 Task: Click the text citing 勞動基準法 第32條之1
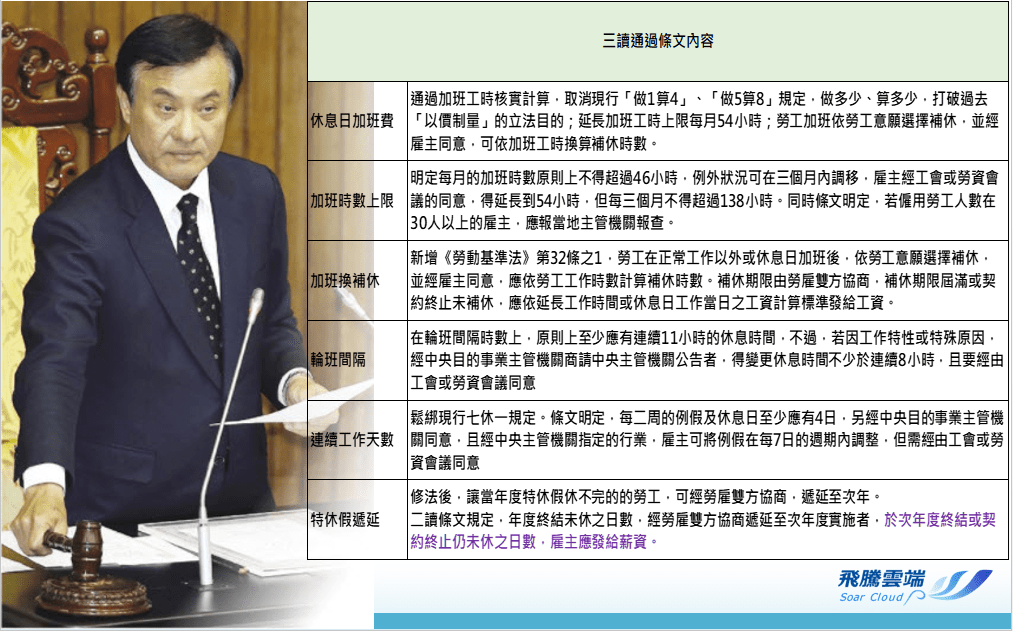tap(704, 281)
